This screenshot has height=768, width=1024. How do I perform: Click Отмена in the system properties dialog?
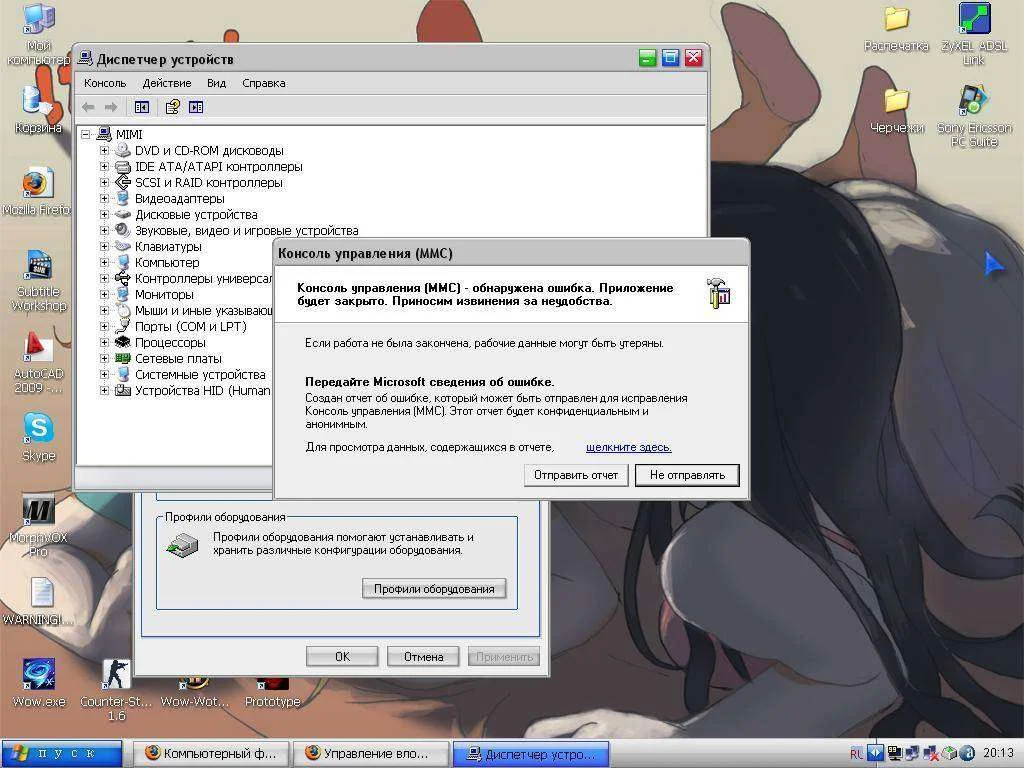pyautogui.click(x=423, y=656)
